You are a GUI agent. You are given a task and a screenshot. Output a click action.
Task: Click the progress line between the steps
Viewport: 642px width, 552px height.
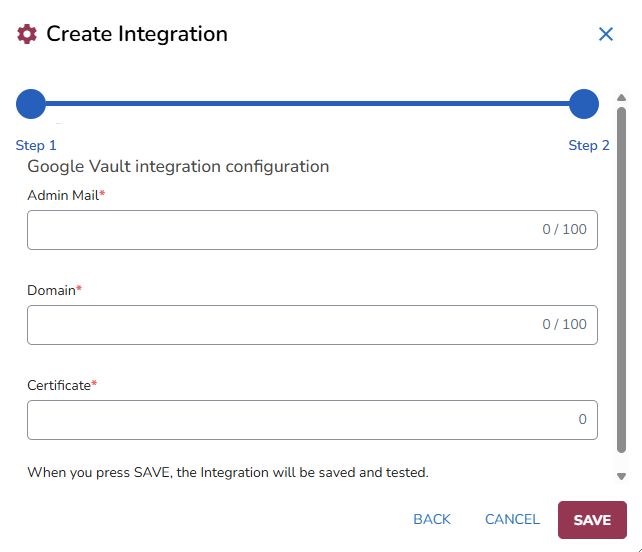click(307, 103)
